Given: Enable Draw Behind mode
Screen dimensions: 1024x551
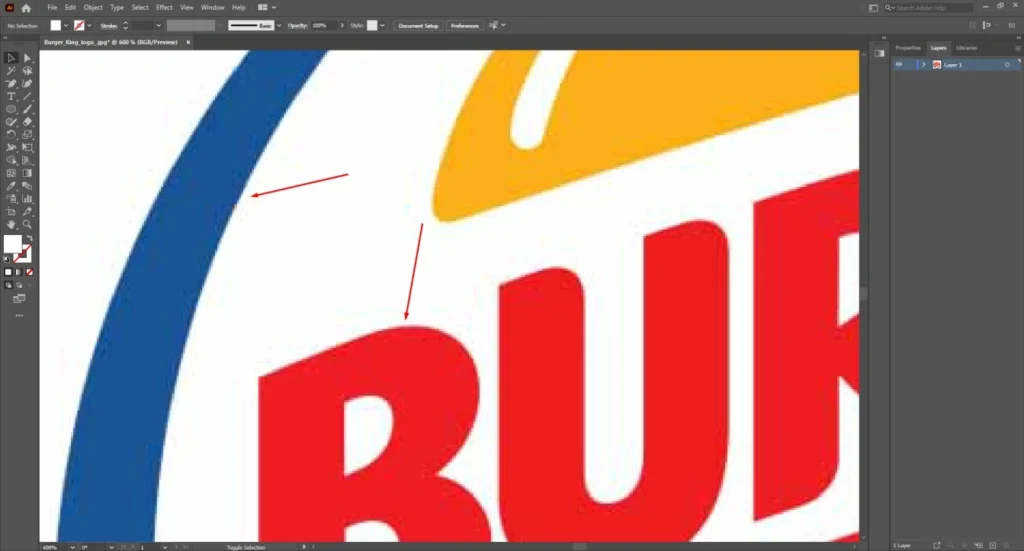Looking at the screenshot, I should (x=19, y=285).
